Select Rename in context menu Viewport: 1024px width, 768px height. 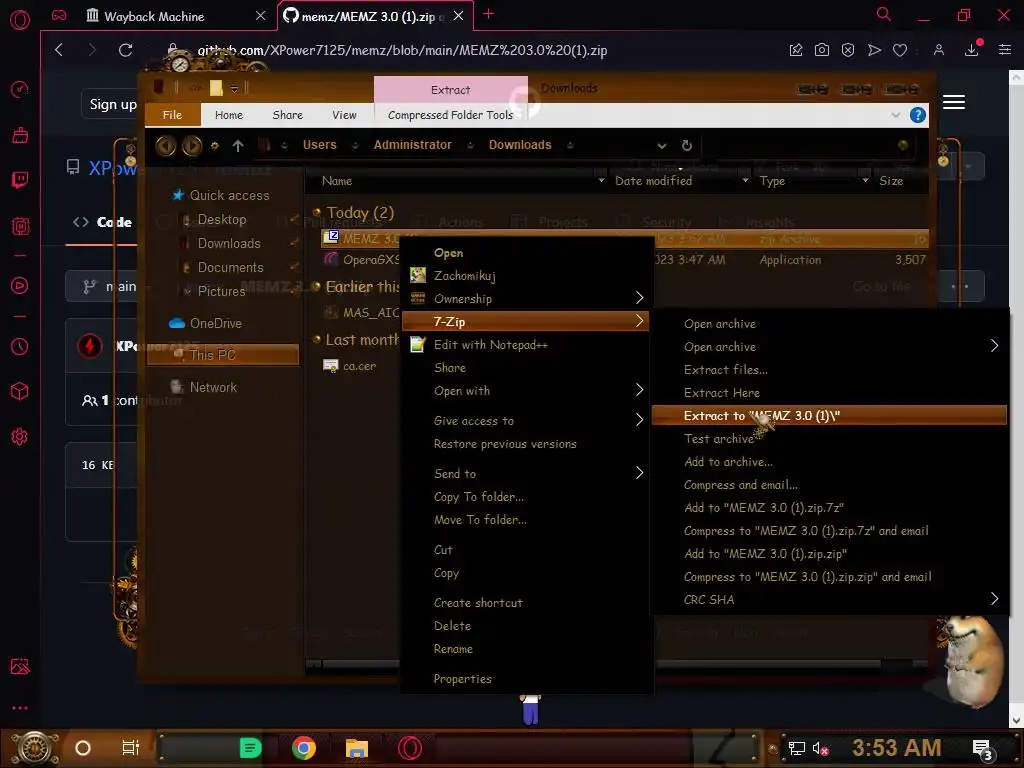[453, 649]
